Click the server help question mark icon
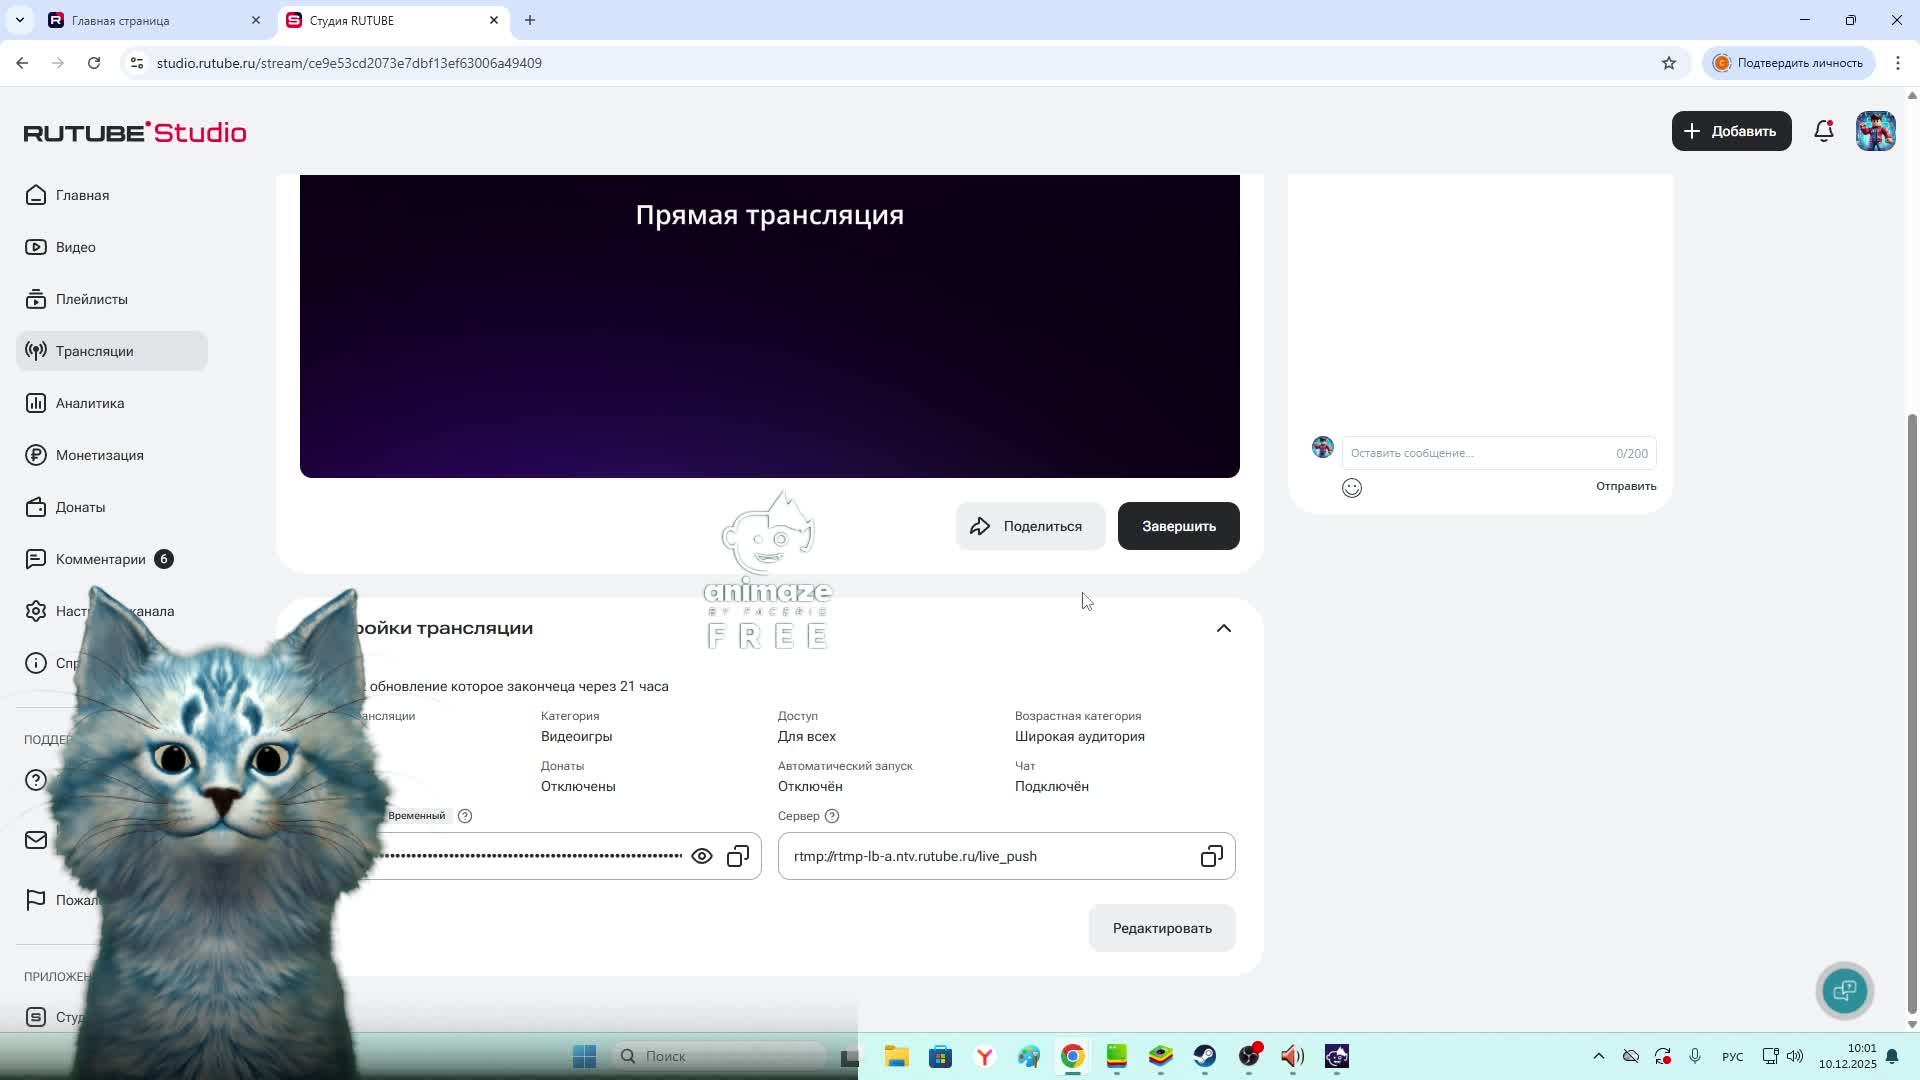 coord(832,816)
